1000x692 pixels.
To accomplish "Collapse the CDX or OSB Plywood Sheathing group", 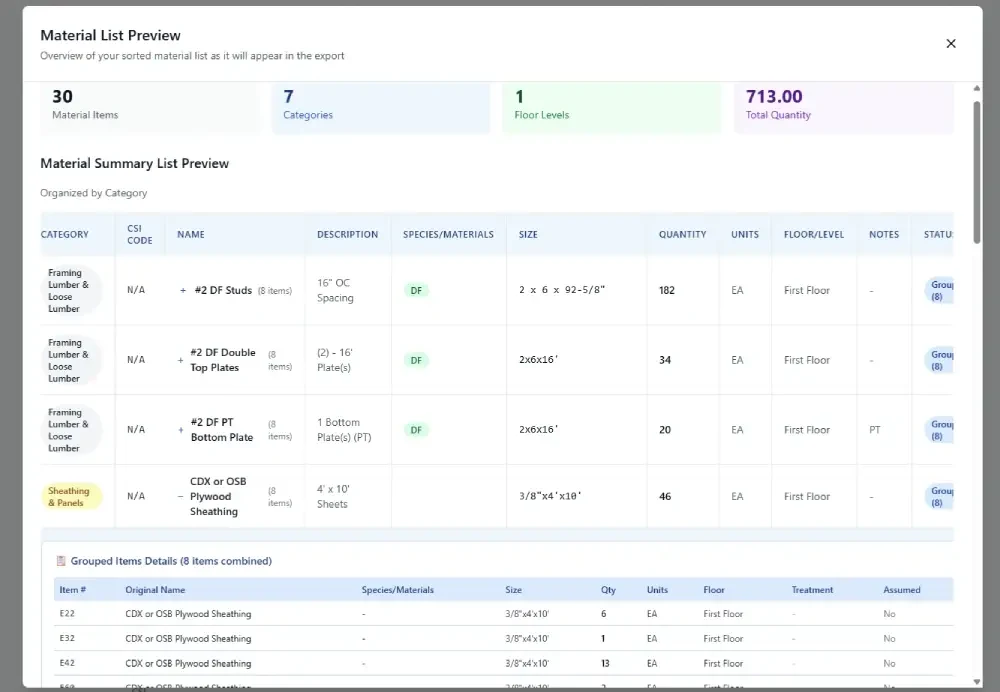I will 180,496.
